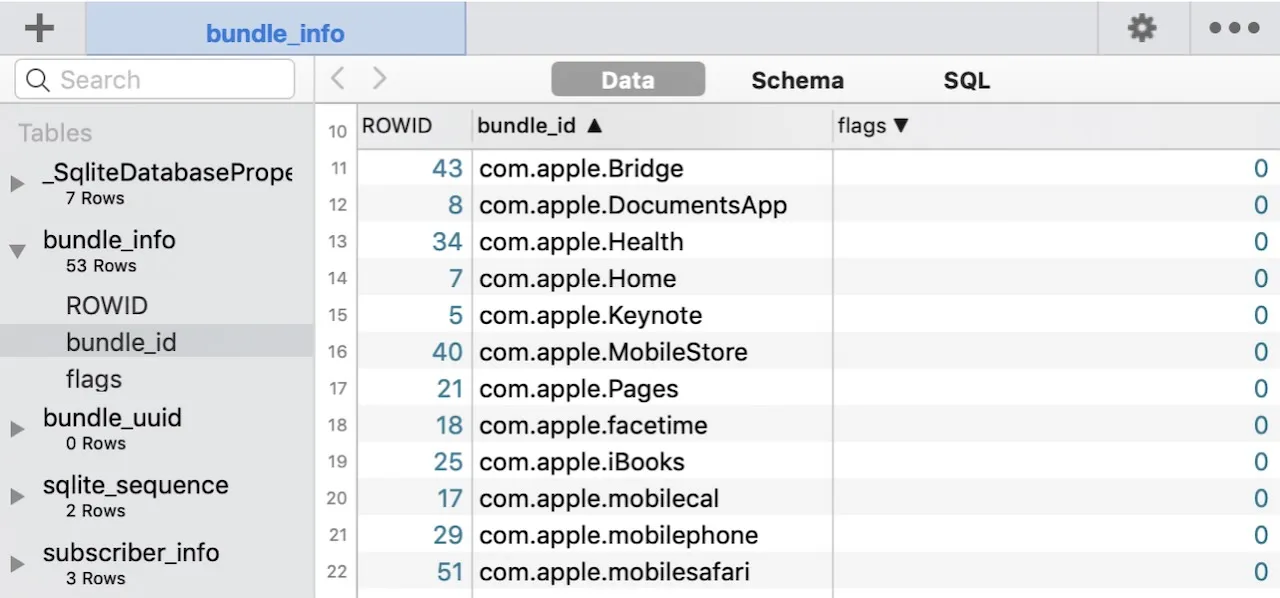
Task: Select the com.apple.Keynote row cell
Action: coord(590,316)
